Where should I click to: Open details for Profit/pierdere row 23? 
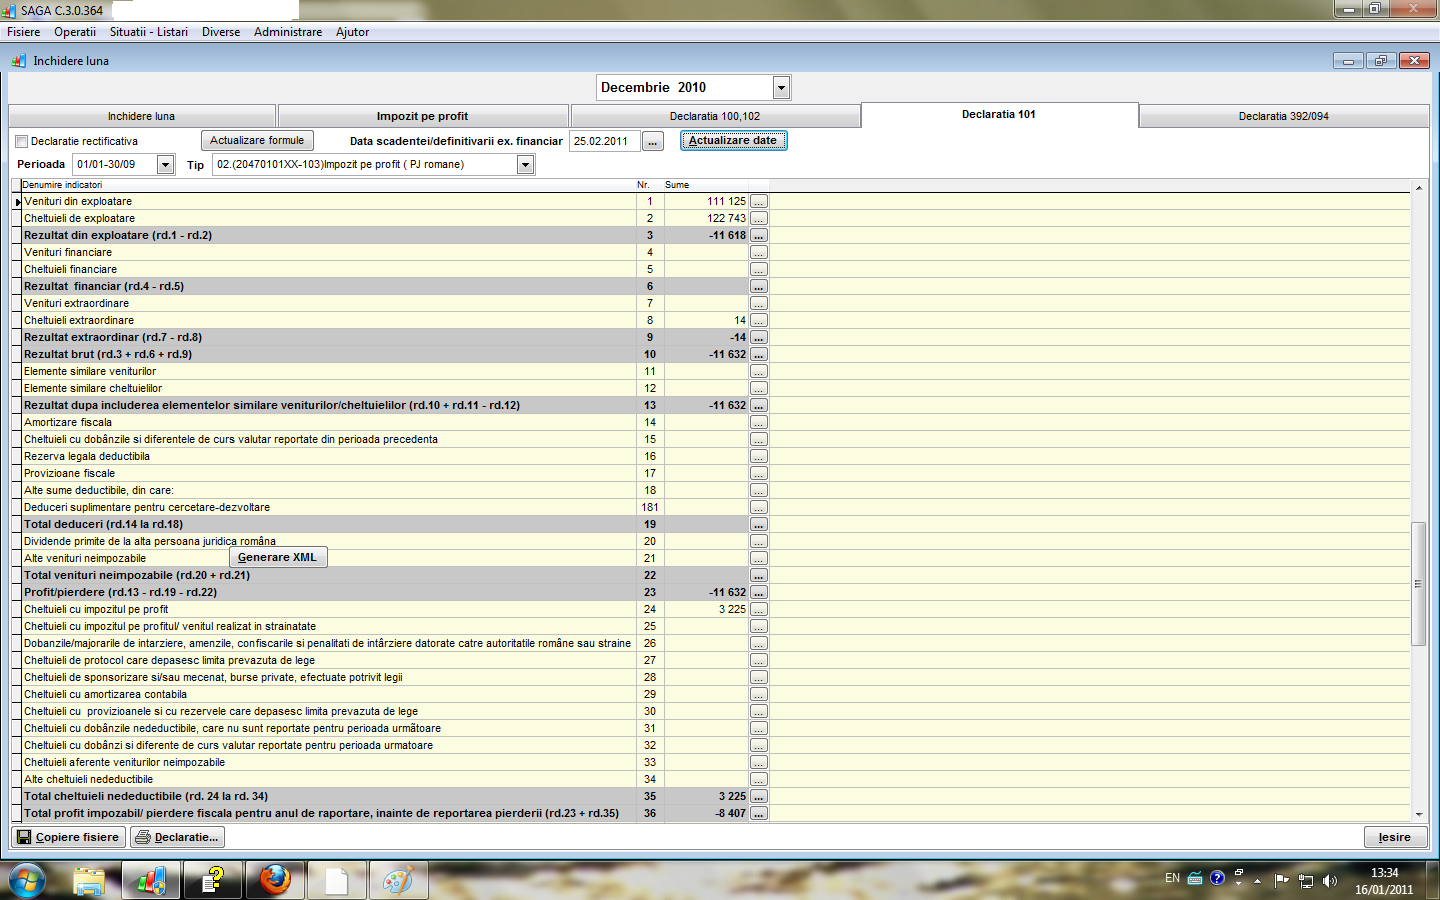pos(759,592)
